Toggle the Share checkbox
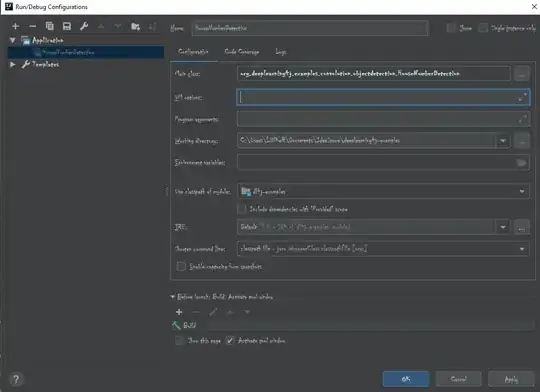Screen dimensions: 540x392 [x=451, y=28]
